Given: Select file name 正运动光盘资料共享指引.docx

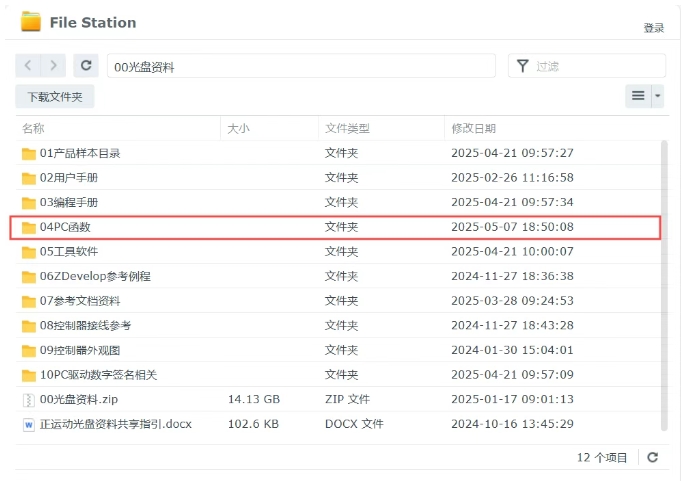Looking at the screenshot, I should [116, 424].
